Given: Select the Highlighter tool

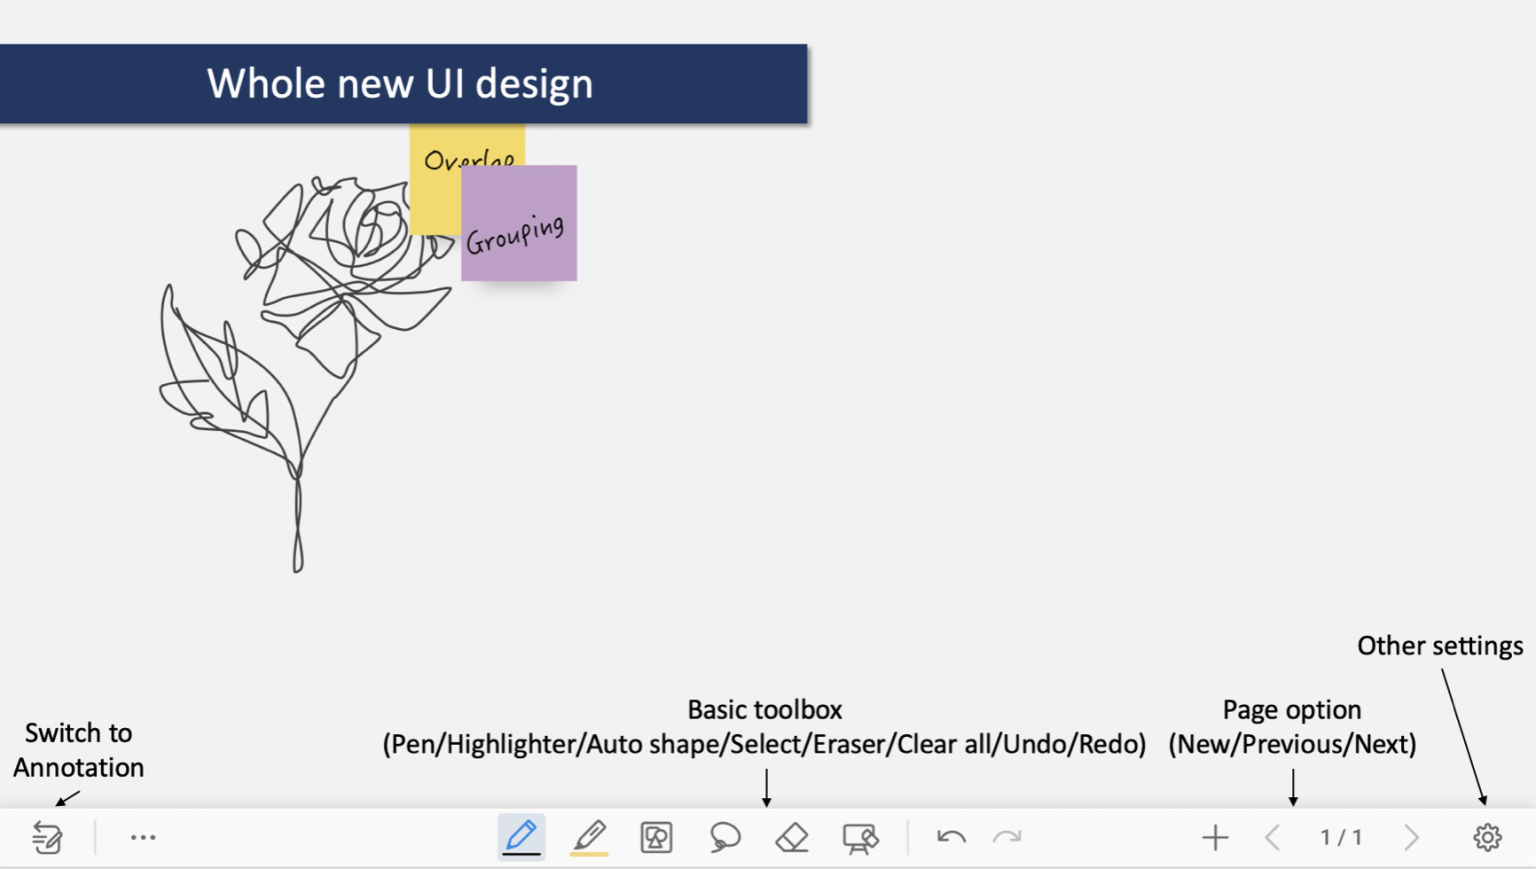Looking at the screenshot, I should coord(589,837).
